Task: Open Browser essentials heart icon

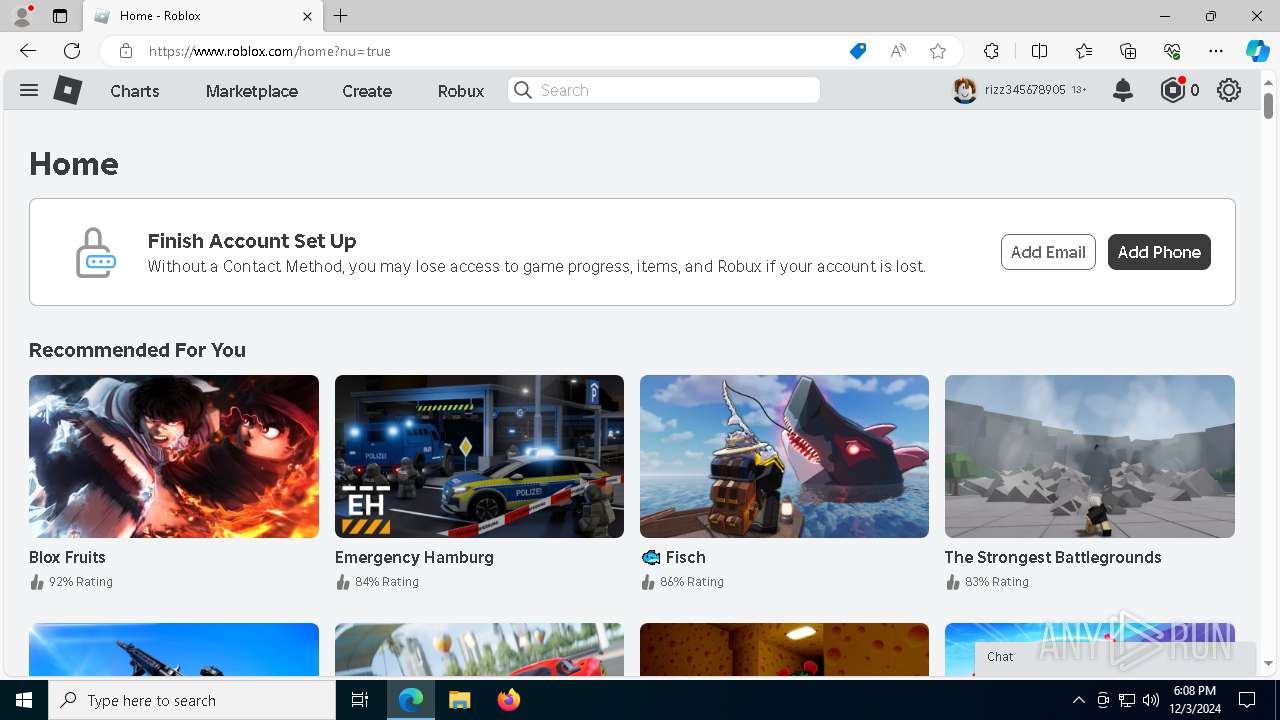Action: [1172, 51]
